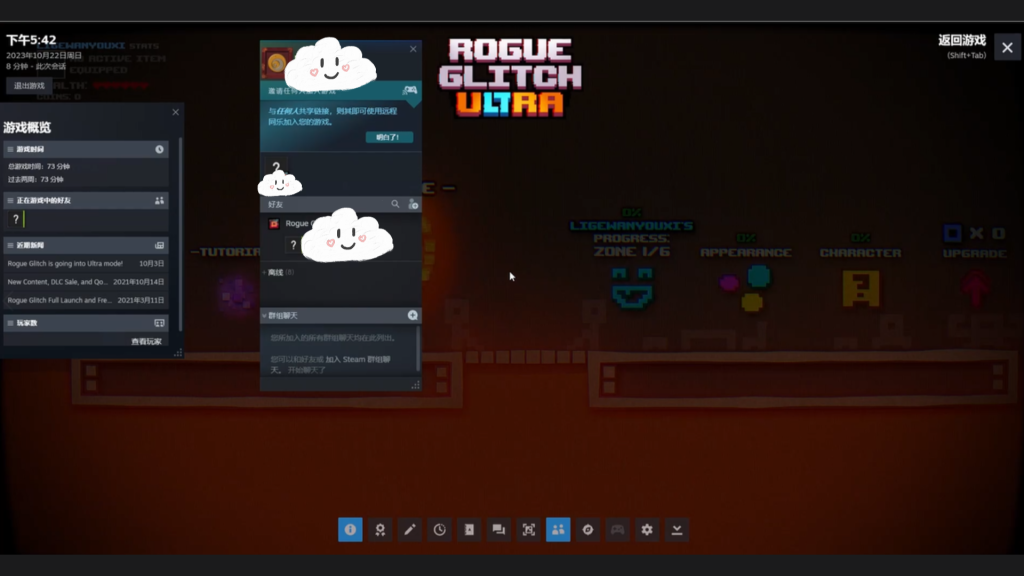Open the Achievements icon in overlay toolbar
The height and width of the screenshot is (576, 1024).
tap(380, 530)
